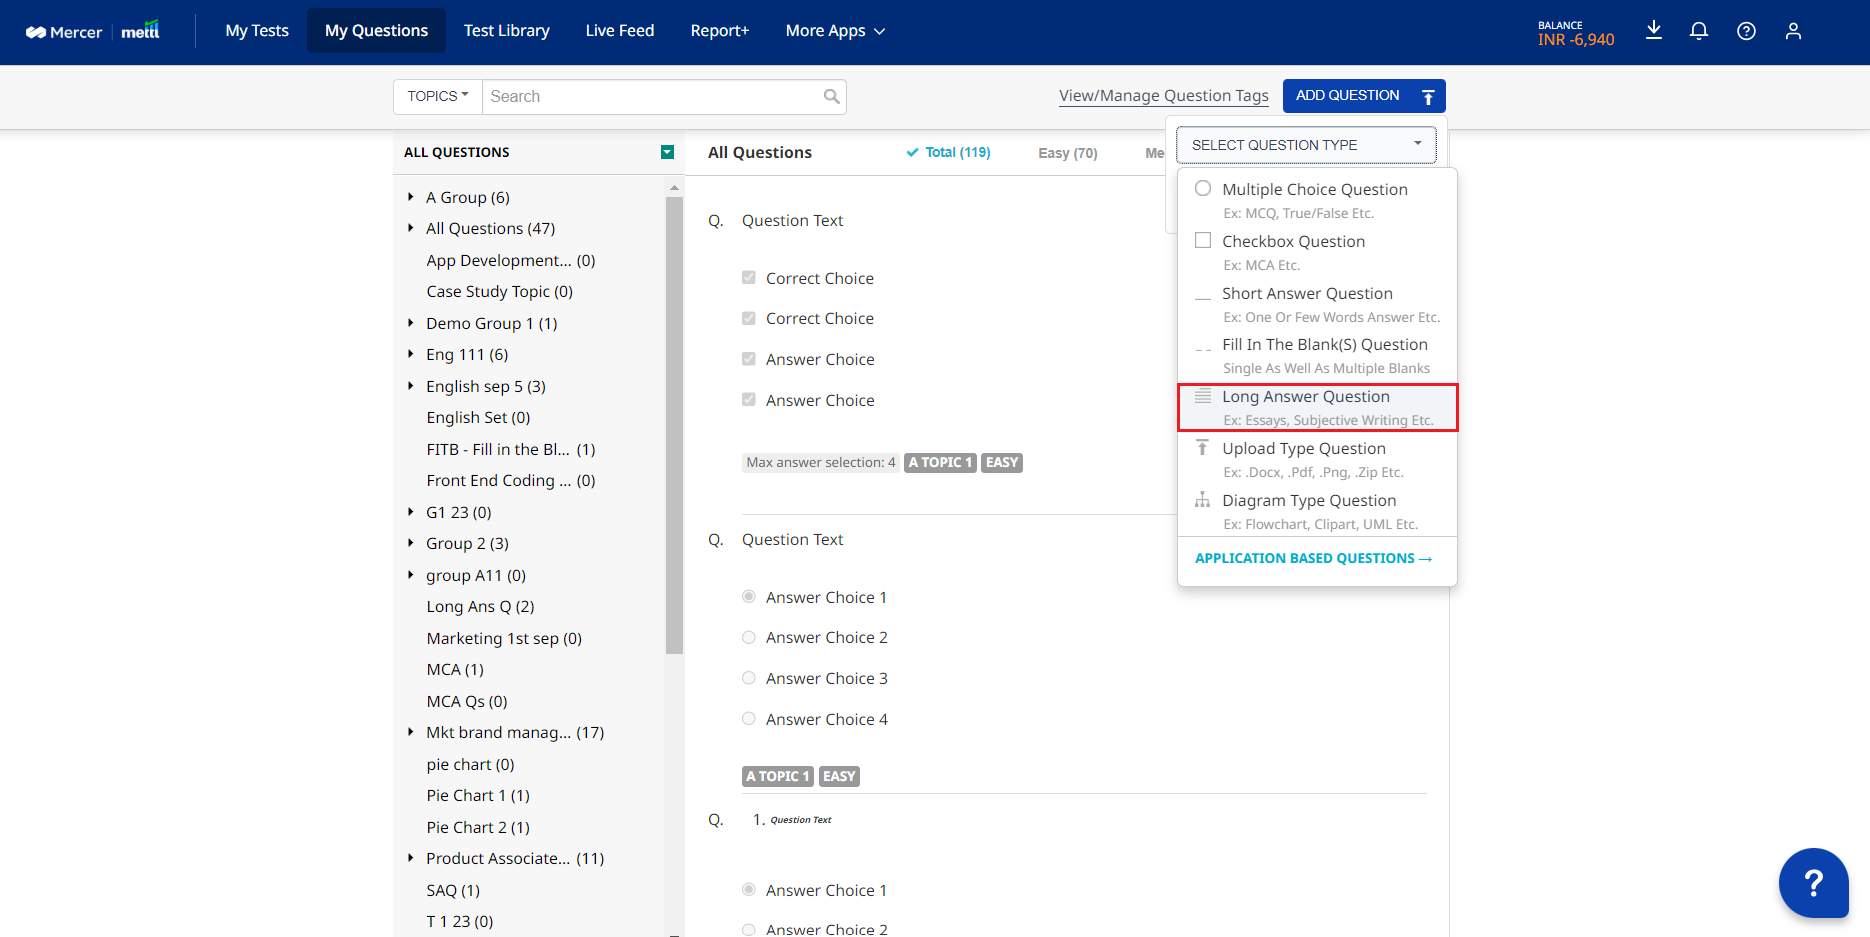Click the upload arrow icon beside Add Question
The height and width of the screenshot is (937, 1870).
[x=1428, y=97]
